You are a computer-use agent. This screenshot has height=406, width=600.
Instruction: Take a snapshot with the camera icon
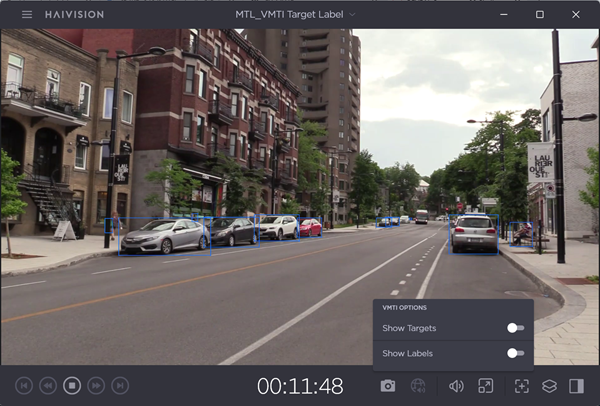(x=388, y=386)
